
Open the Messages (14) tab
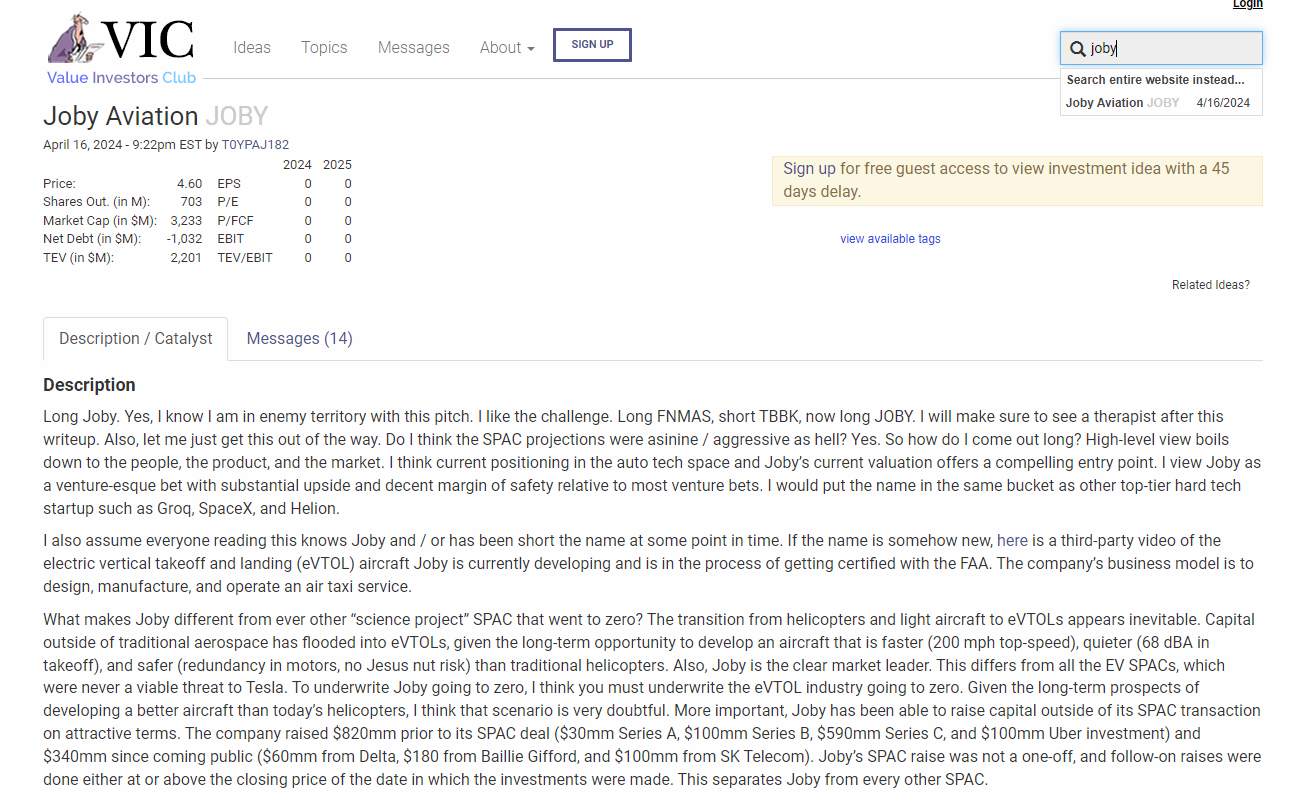tap(300, 339)
